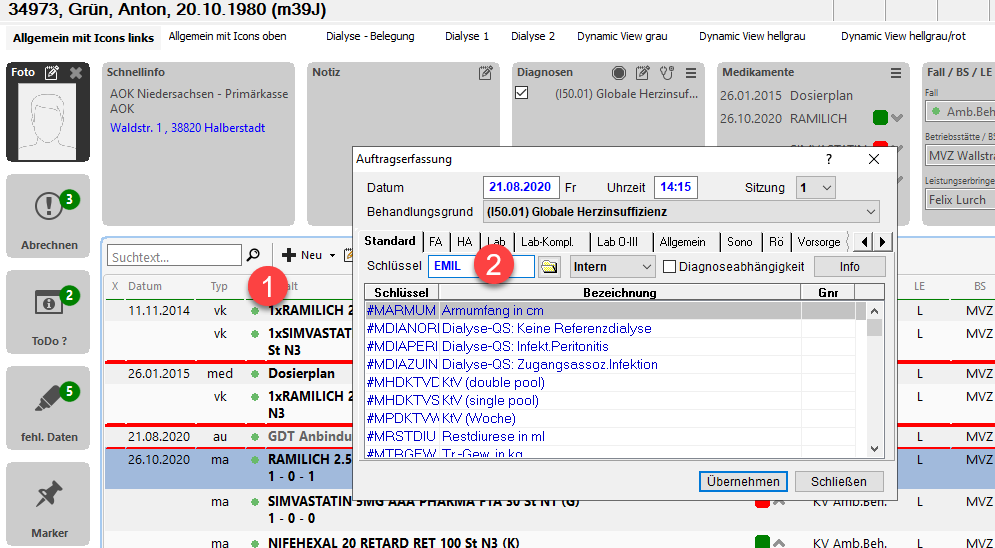The height and width of the screenshot is (548, 995).
Task: Click the Schließen button
Action: click(x=838, y=481)
